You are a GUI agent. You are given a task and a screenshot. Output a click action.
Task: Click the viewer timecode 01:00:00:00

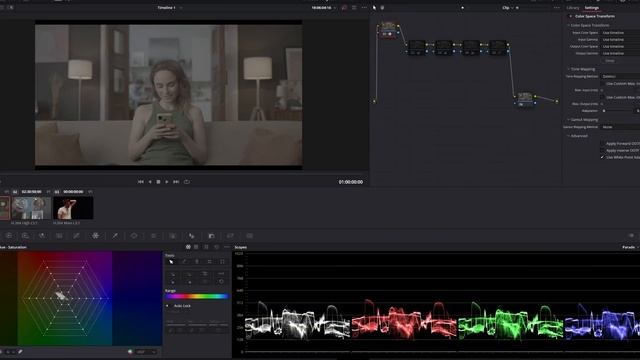pyautogui.click(x=351, y=182)
